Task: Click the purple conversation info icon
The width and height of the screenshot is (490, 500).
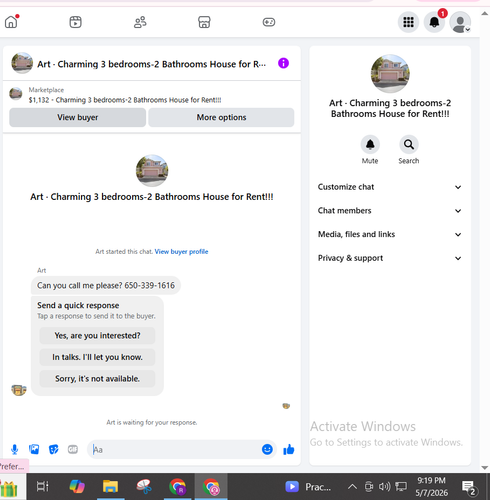Action: pos(283,63)
